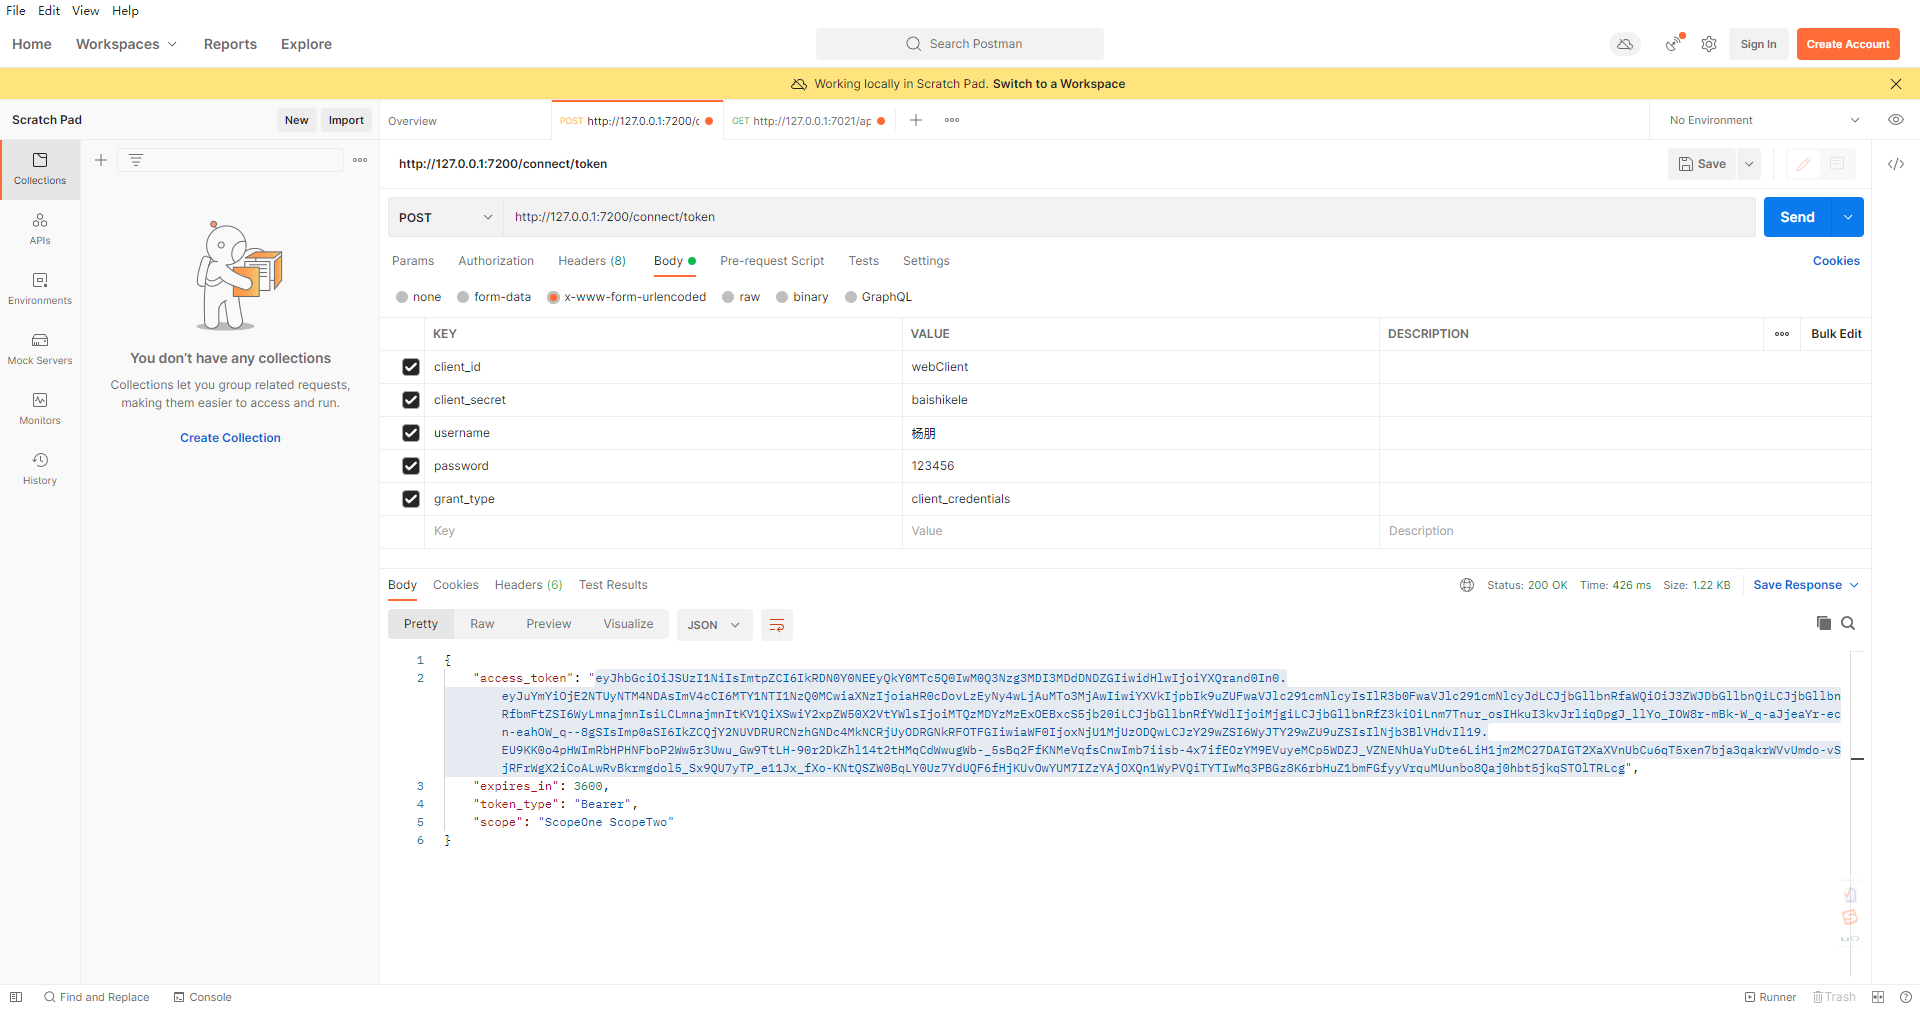Expand the Save Response dropdown
1920x1009 pixels.
1806,585
